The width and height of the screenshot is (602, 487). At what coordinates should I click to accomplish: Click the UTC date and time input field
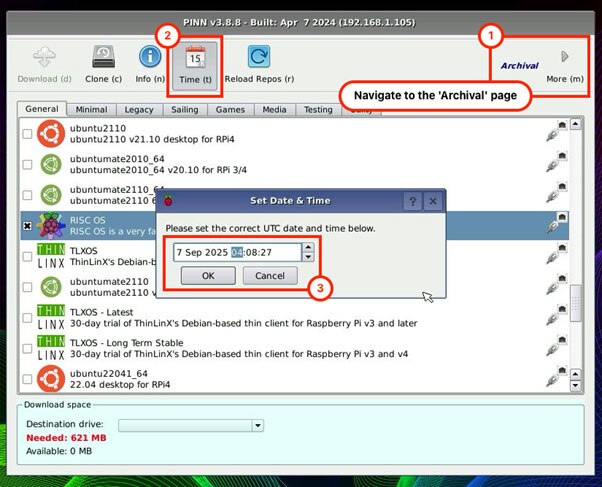click(237, 252)
